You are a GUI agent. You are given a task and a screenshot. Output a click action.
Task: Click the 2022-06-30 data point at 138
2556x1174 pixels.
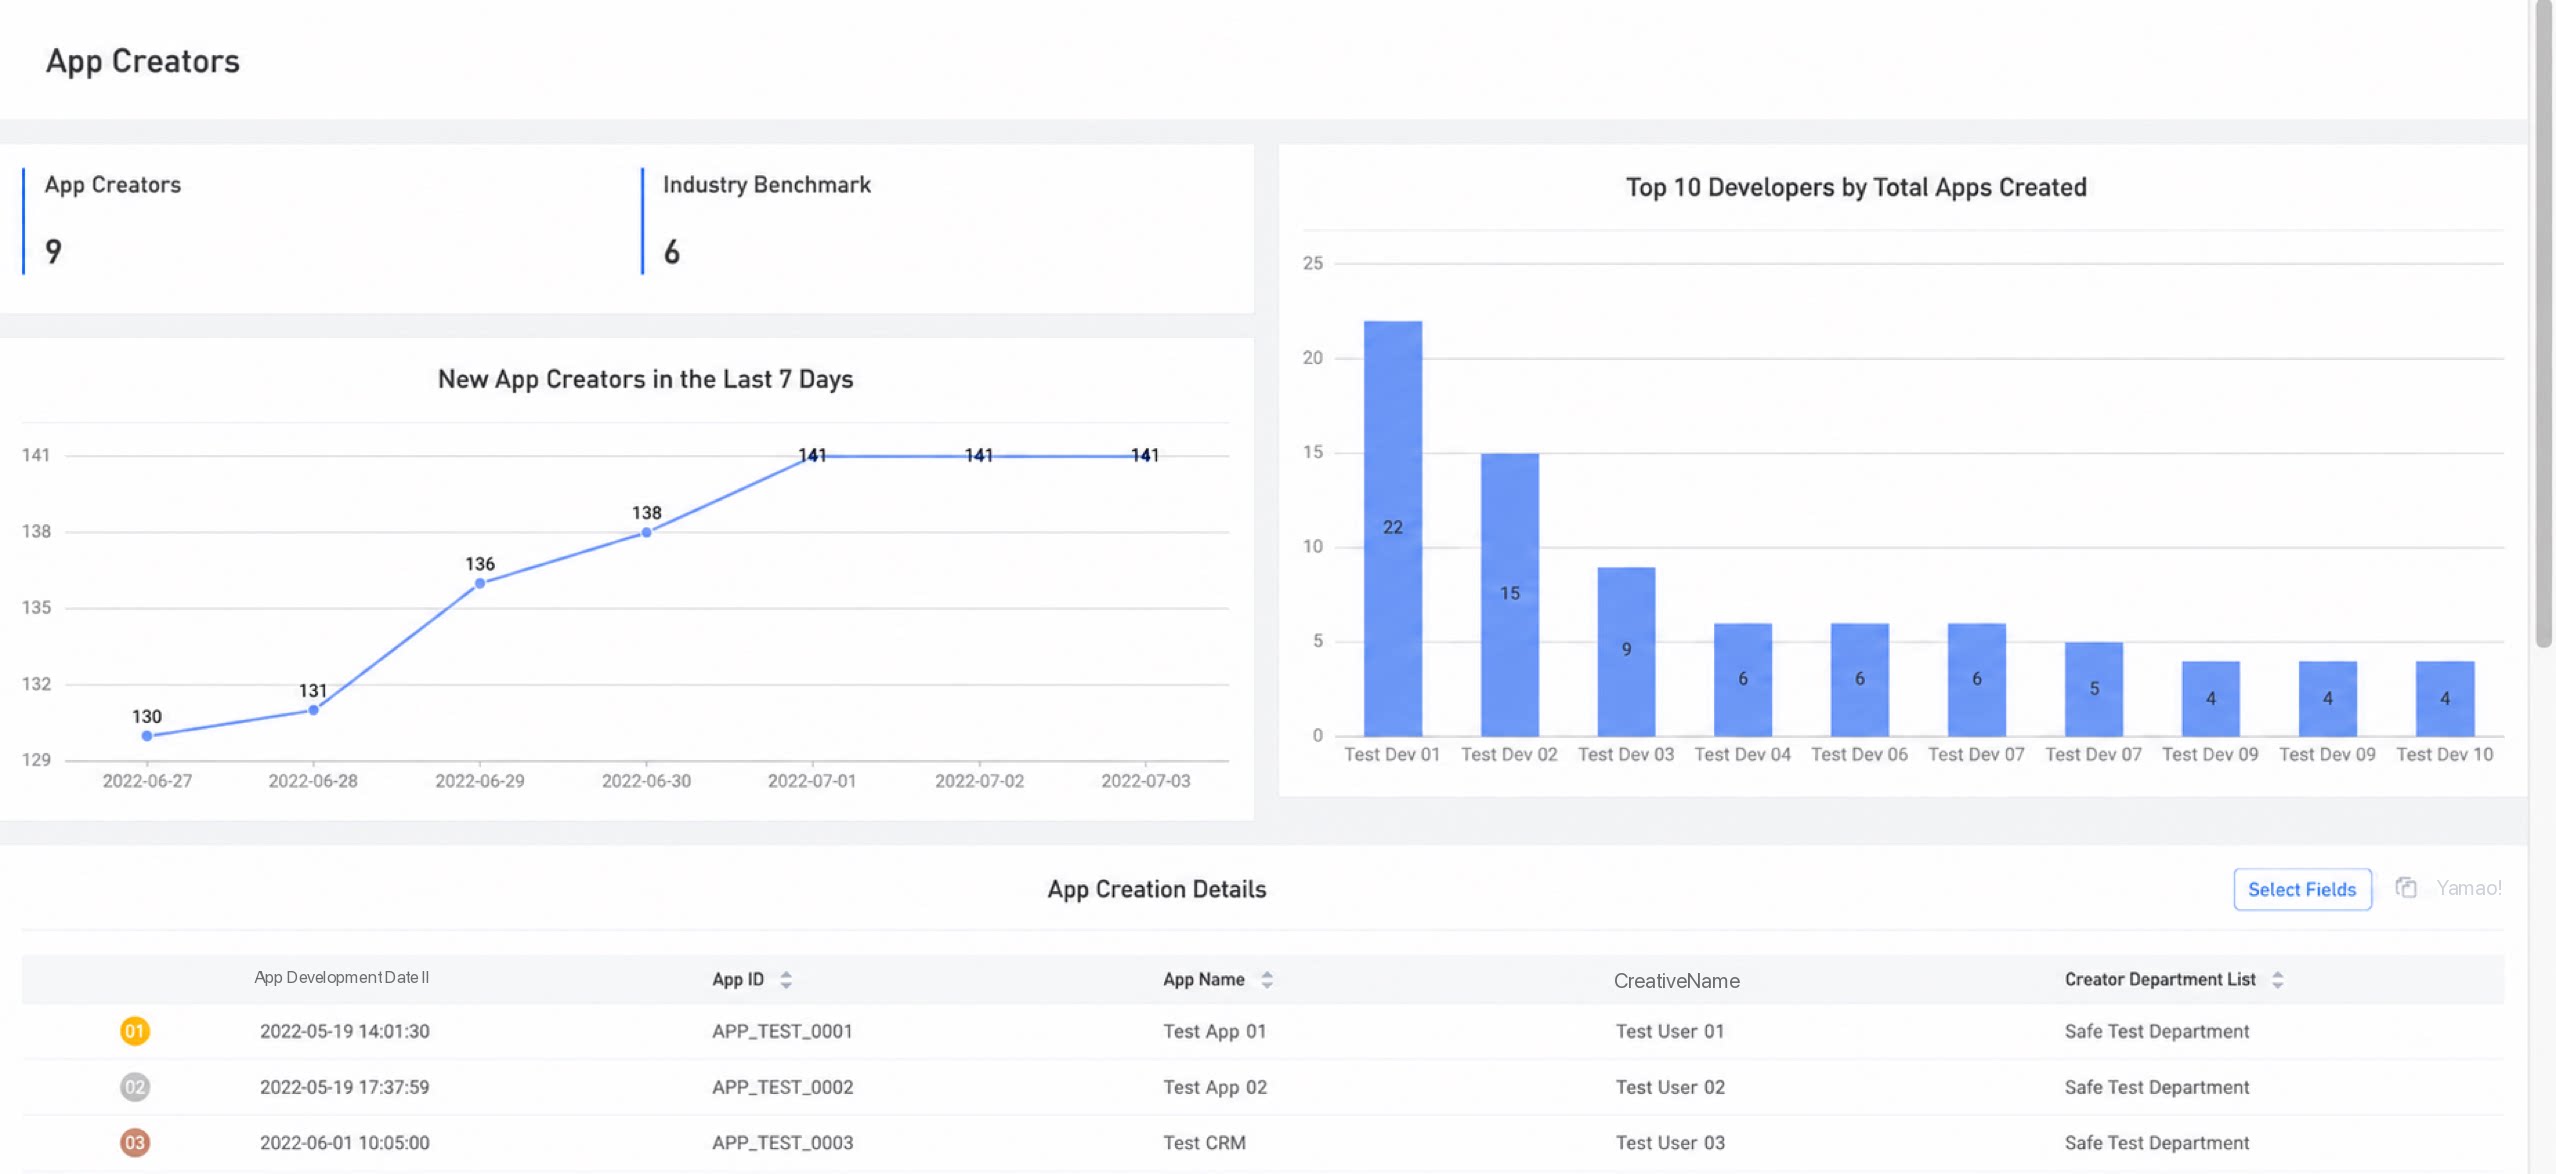click(x=646, y=532)
